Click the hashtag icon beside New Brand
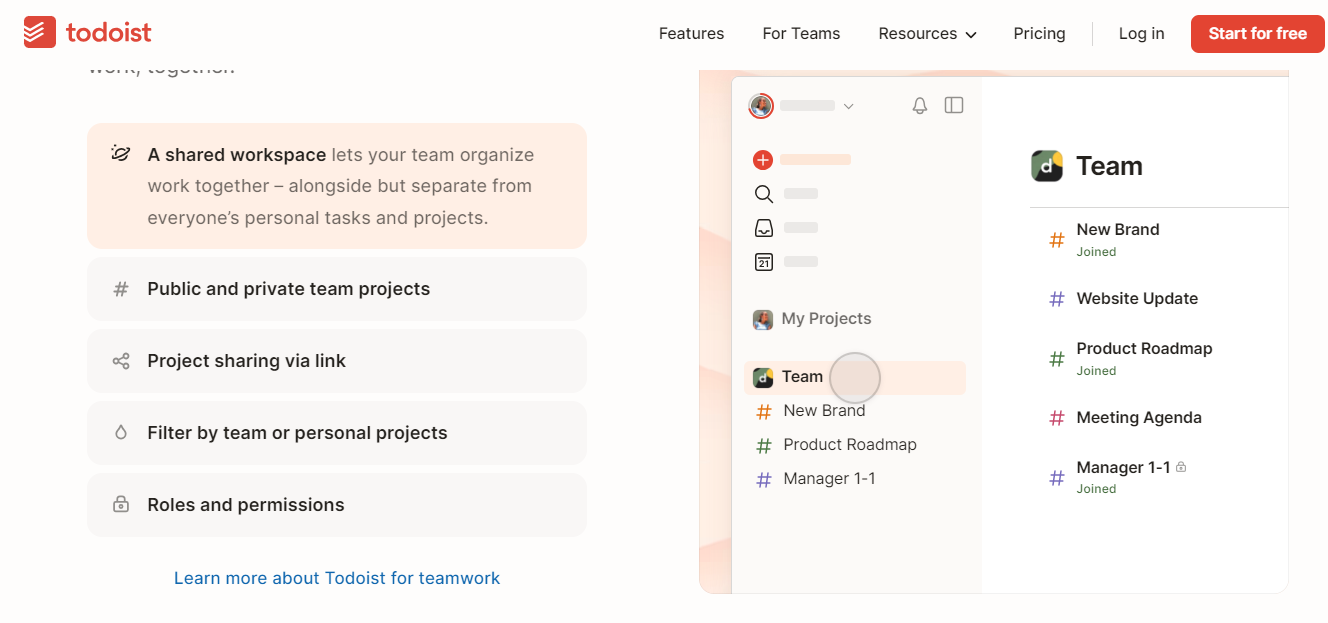Image resolution: width=1328 pixels, height=623 pixels. click(1057, 240)
